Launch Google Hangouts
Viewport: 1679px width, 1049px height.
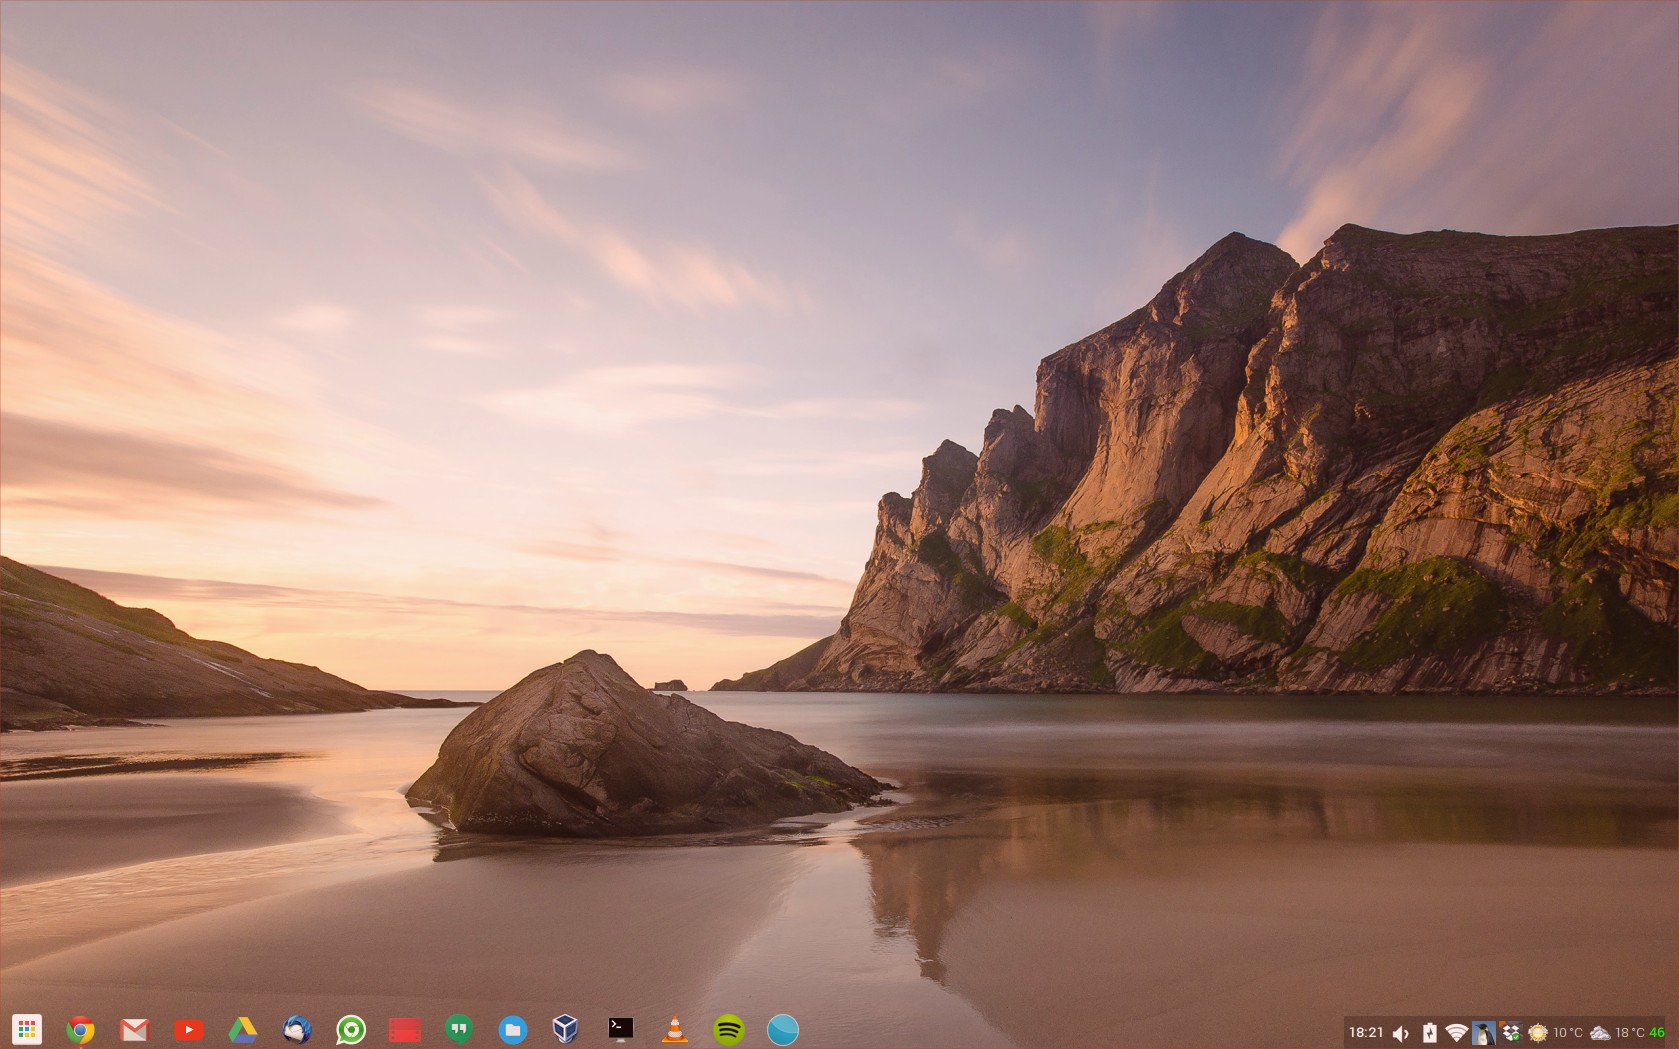coord(459,1029)
